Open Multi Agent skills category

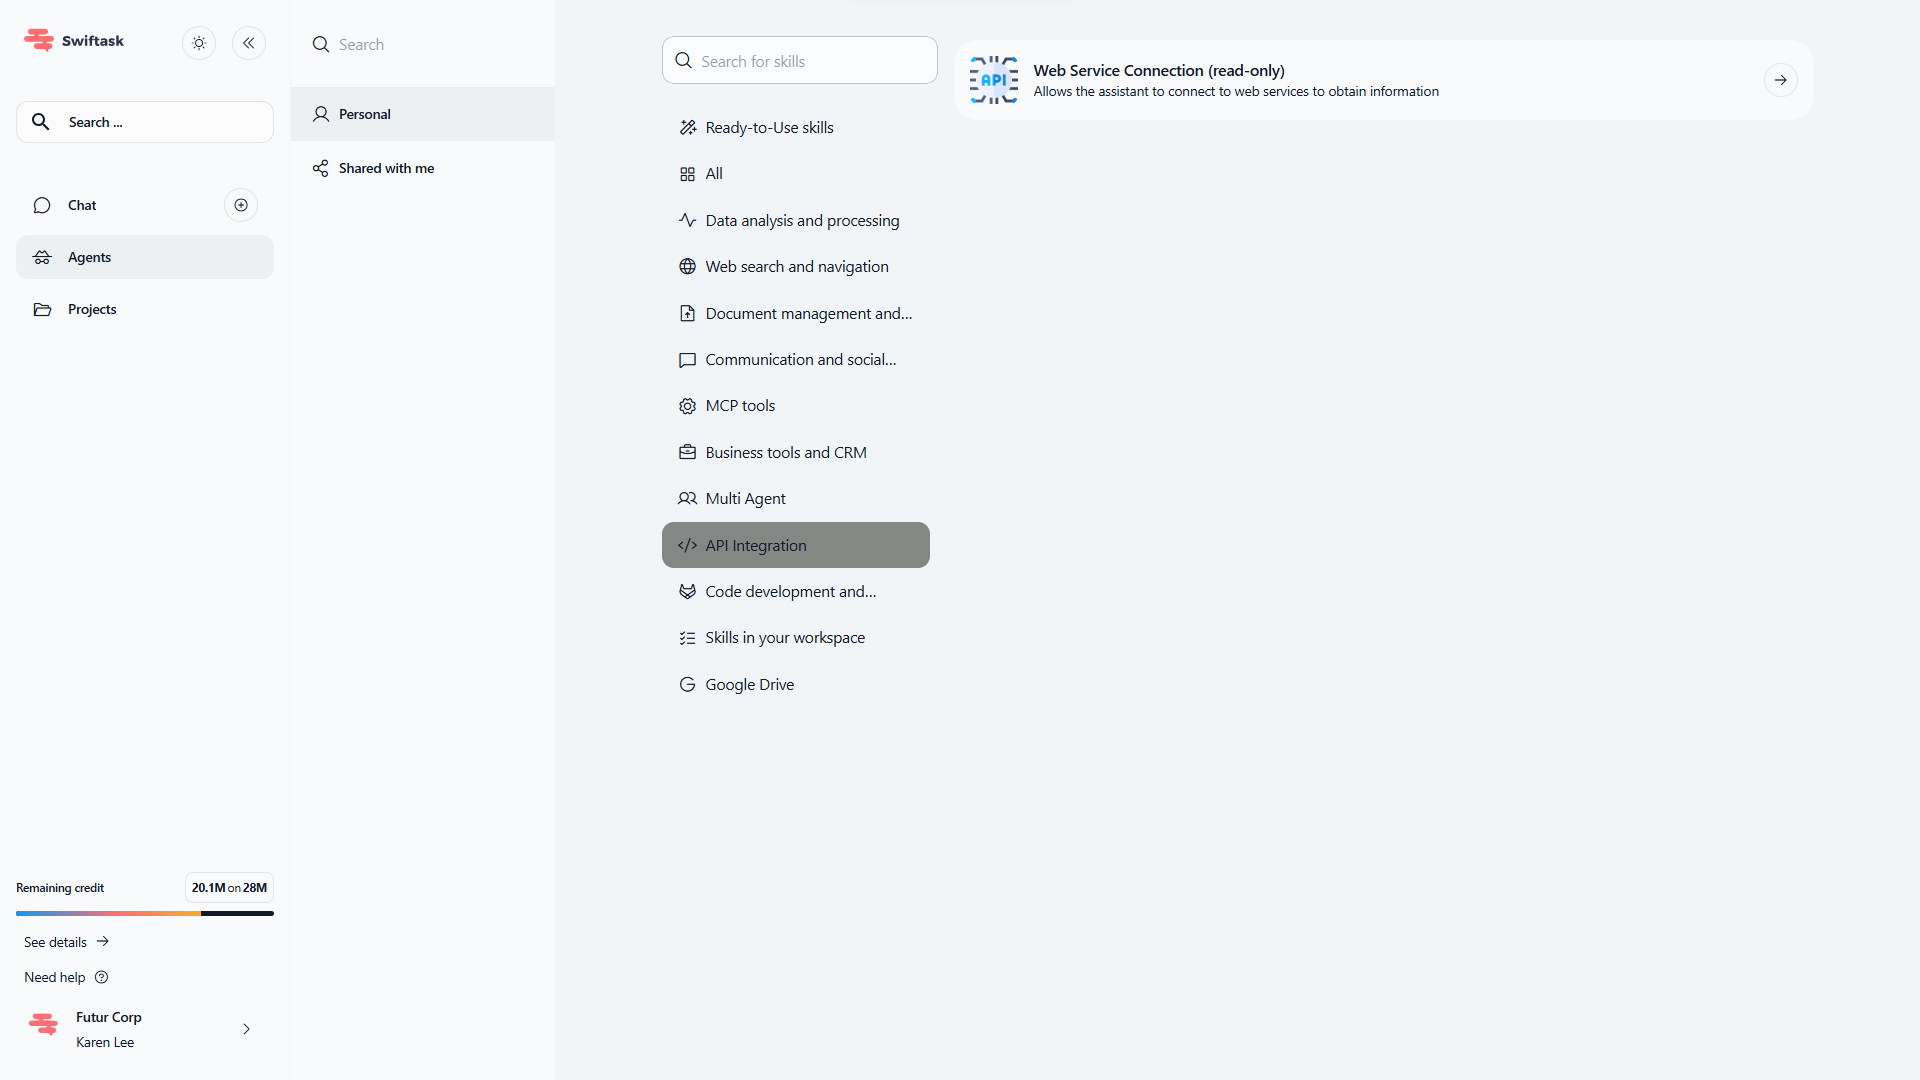(745, 498)
